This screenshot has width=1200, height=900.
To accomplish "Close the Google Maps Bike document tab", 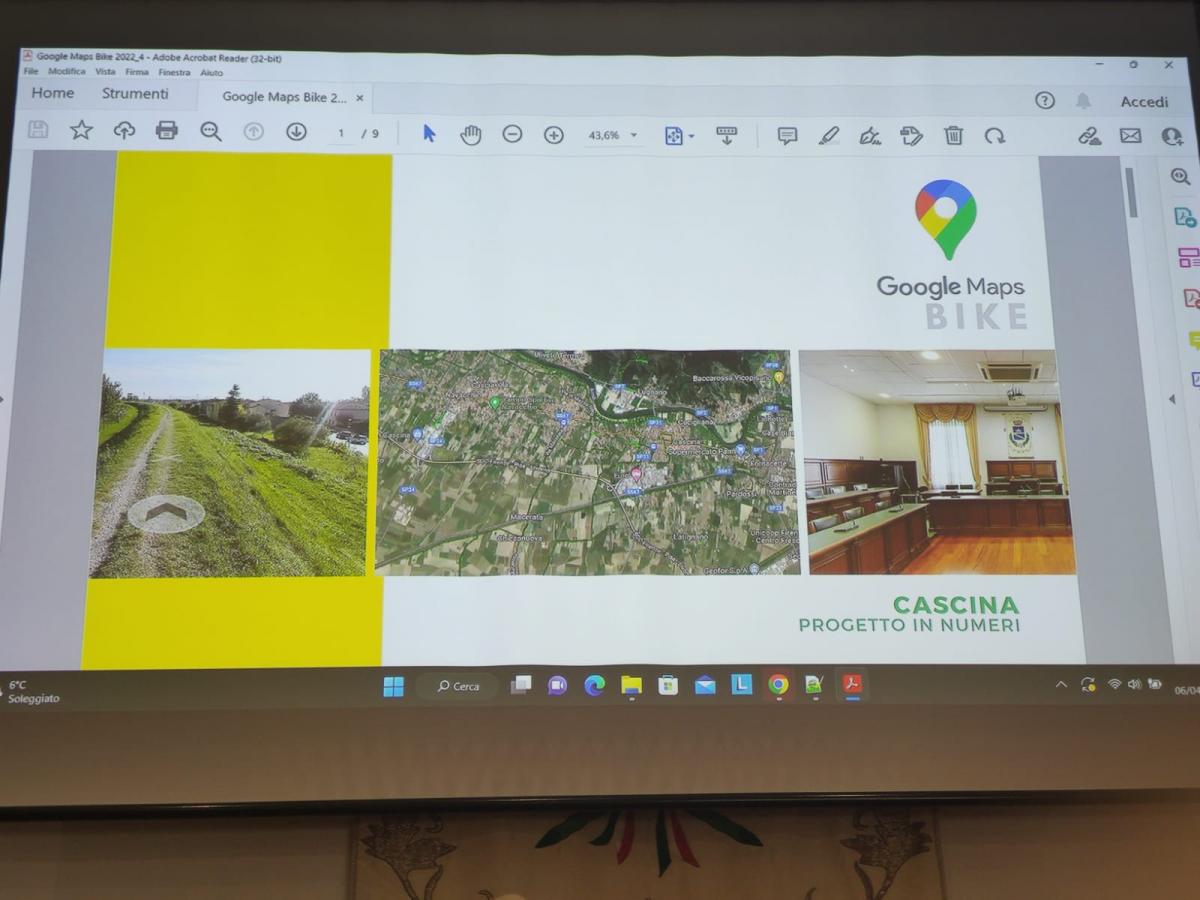I will [360, 98].
